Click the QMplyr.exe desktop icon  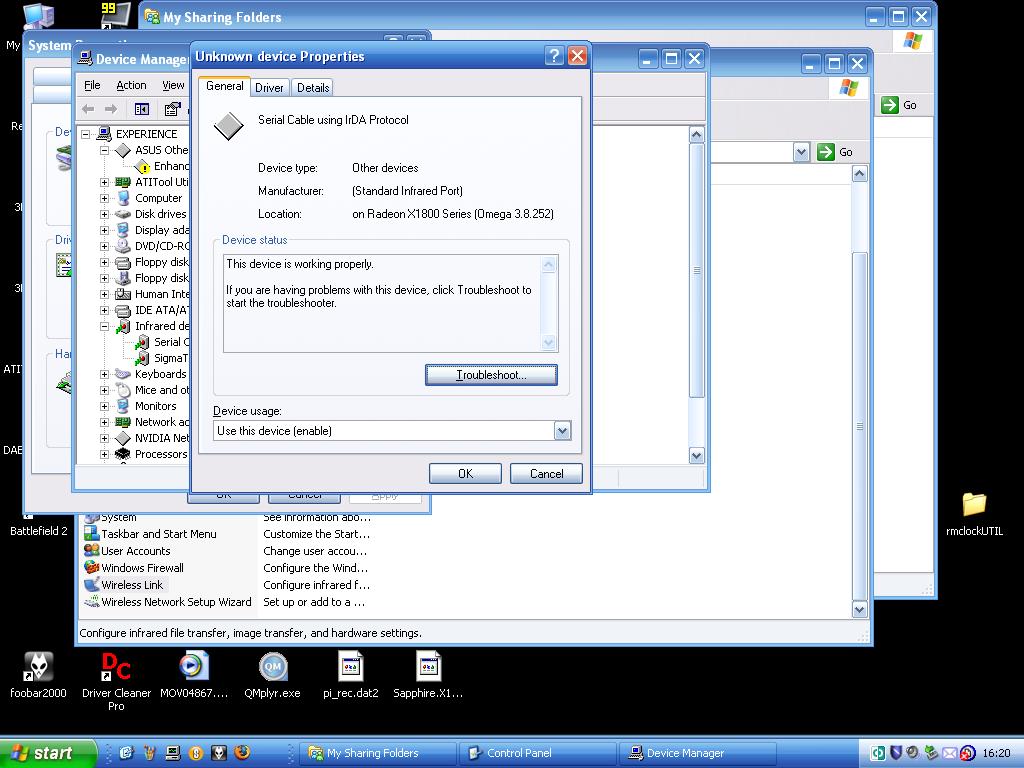click(x=272, y=667)
